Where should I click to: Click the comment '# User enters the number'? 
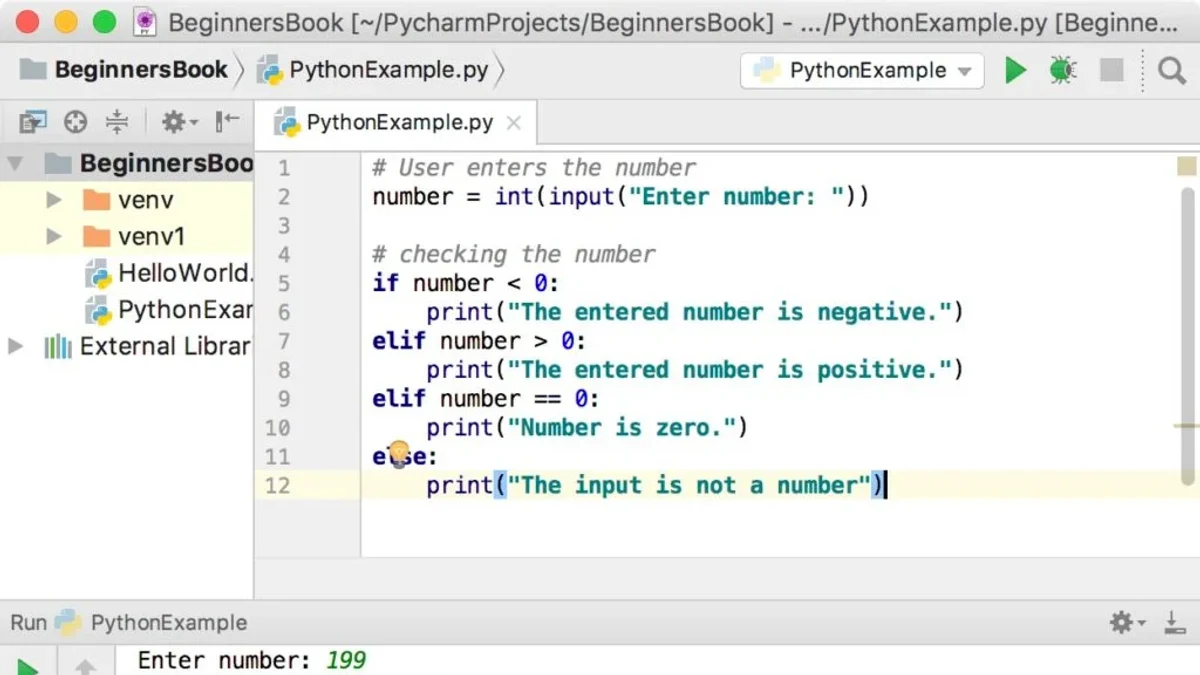(x=534, y=168)
